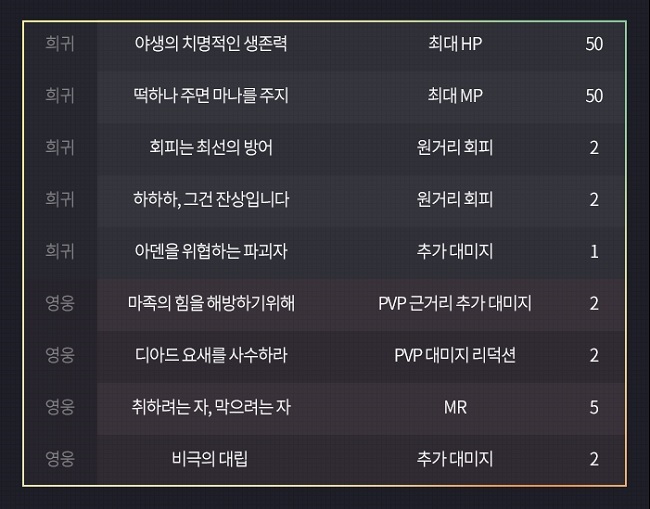Image resolution: width=650 pixels, height=509 pixels.
Task: Click the 'MR' stat cell
Action: (455, 407)
